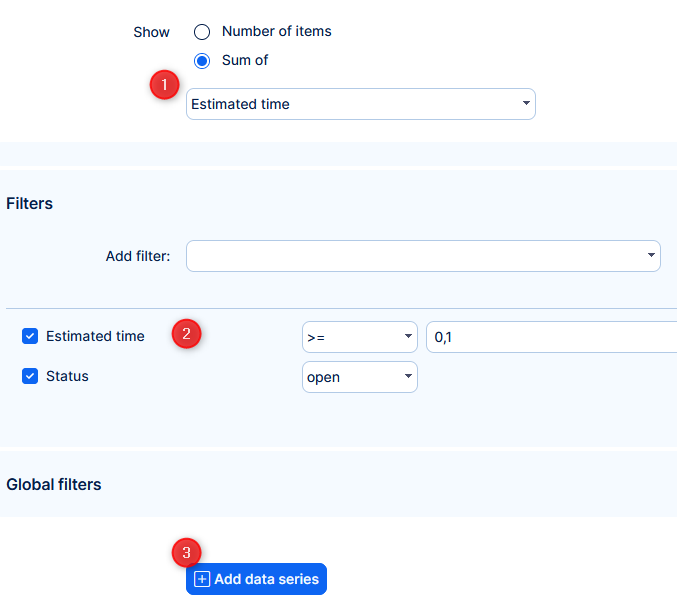The width and height of the screenshot is (677, 607).
Task: Click the Status filter label text
Action: point(67,377)
